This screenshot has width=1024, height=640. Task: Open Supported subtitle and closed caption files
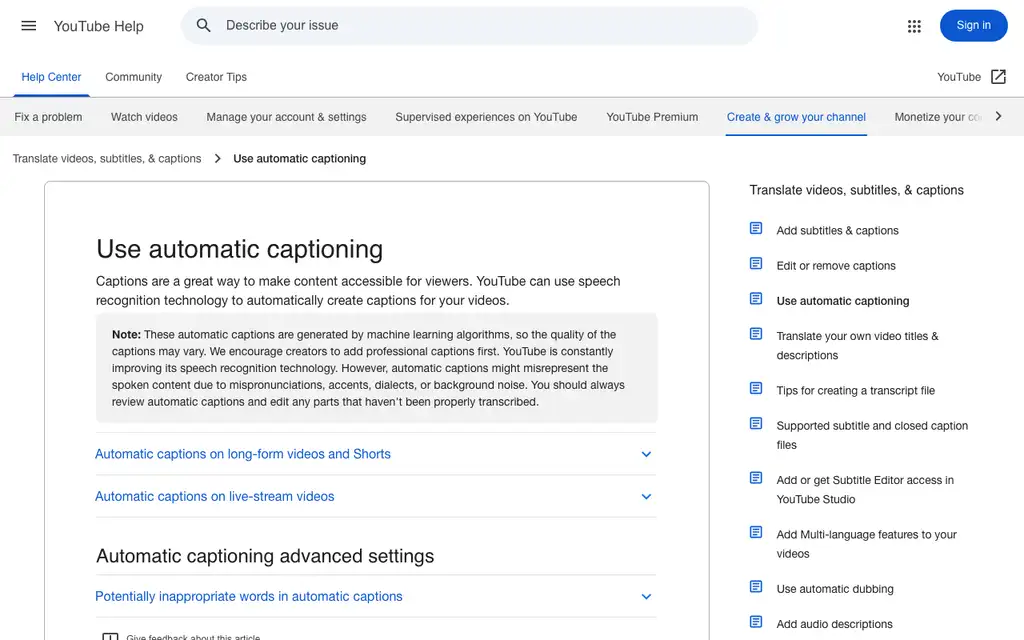click(x=872, y=435)
